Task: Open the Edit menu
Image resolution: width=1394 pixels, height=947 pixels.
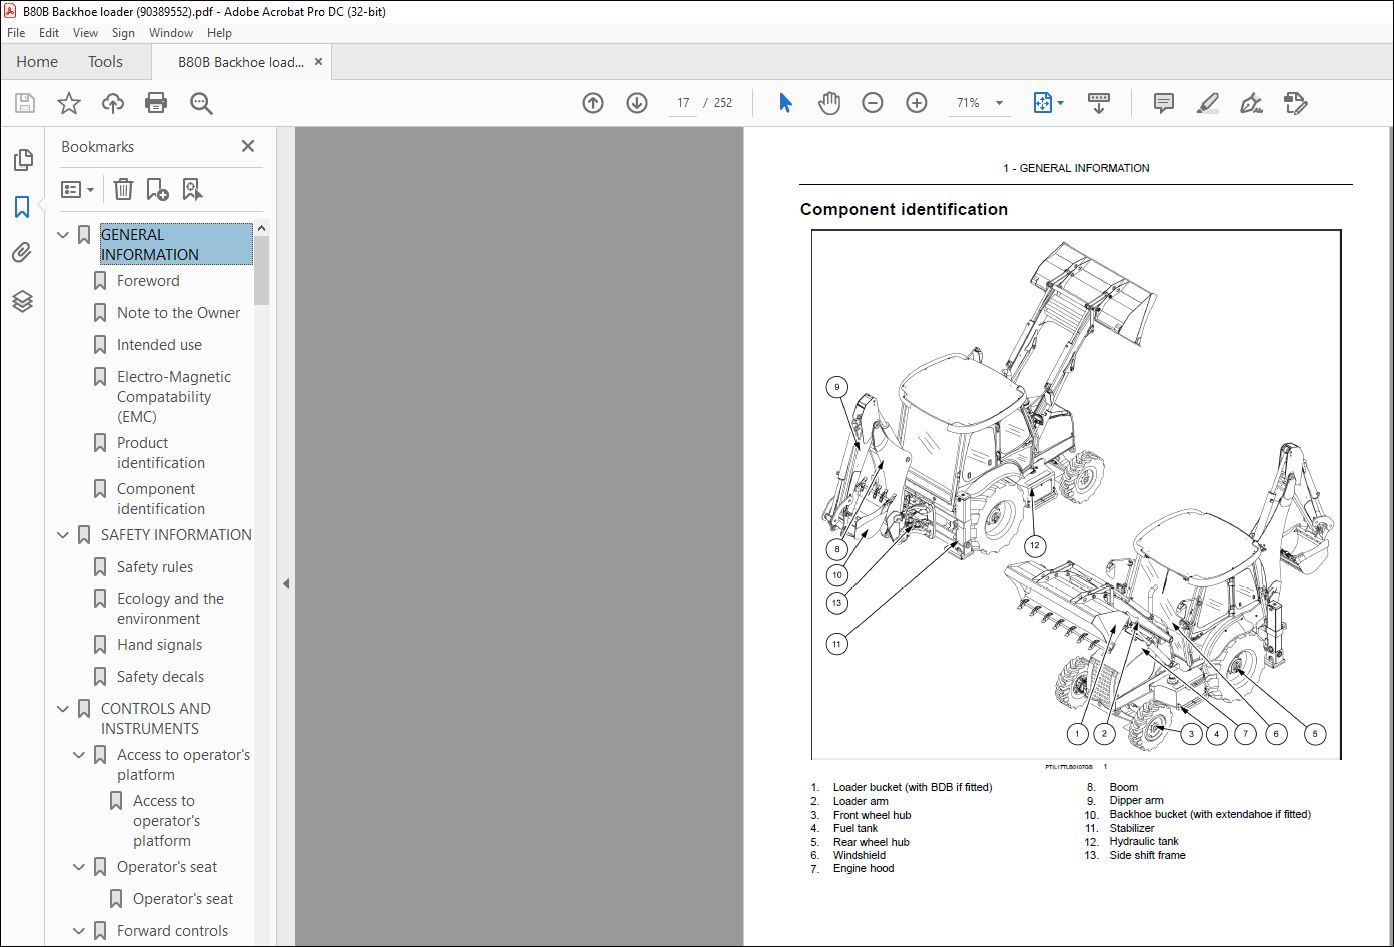Action: [49, 33]
